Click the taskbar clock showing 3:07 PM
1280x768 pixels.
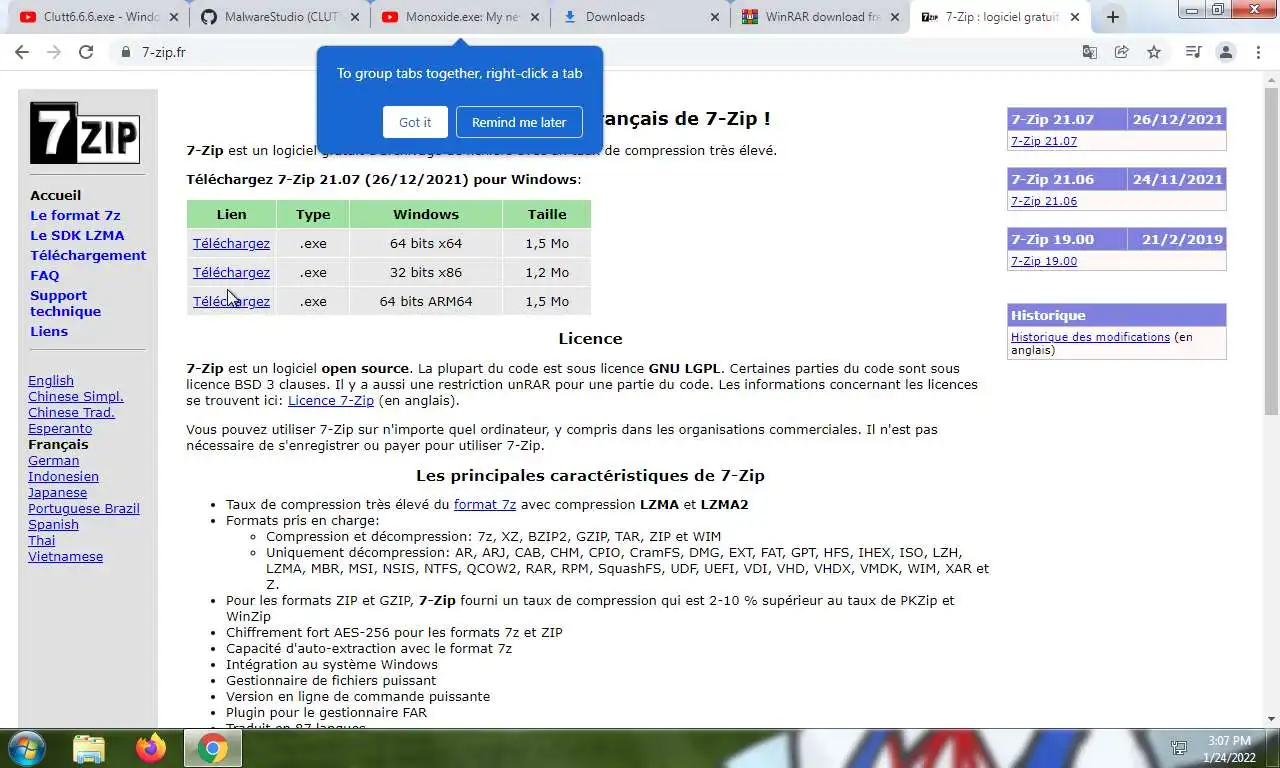1229,748
